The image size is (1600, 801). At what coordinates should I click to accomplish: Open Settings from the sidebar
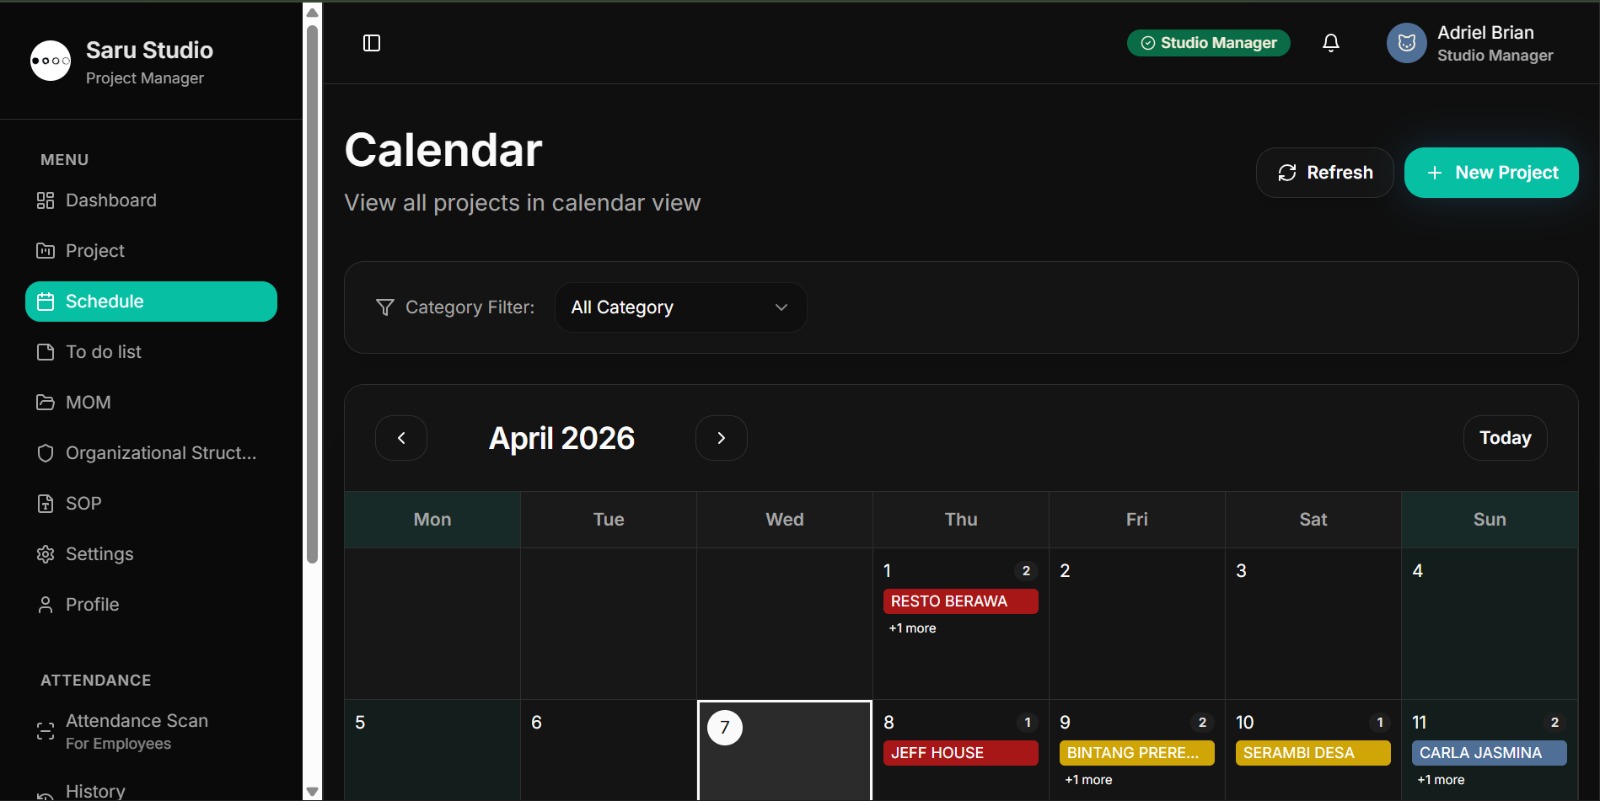pos(151,554)
